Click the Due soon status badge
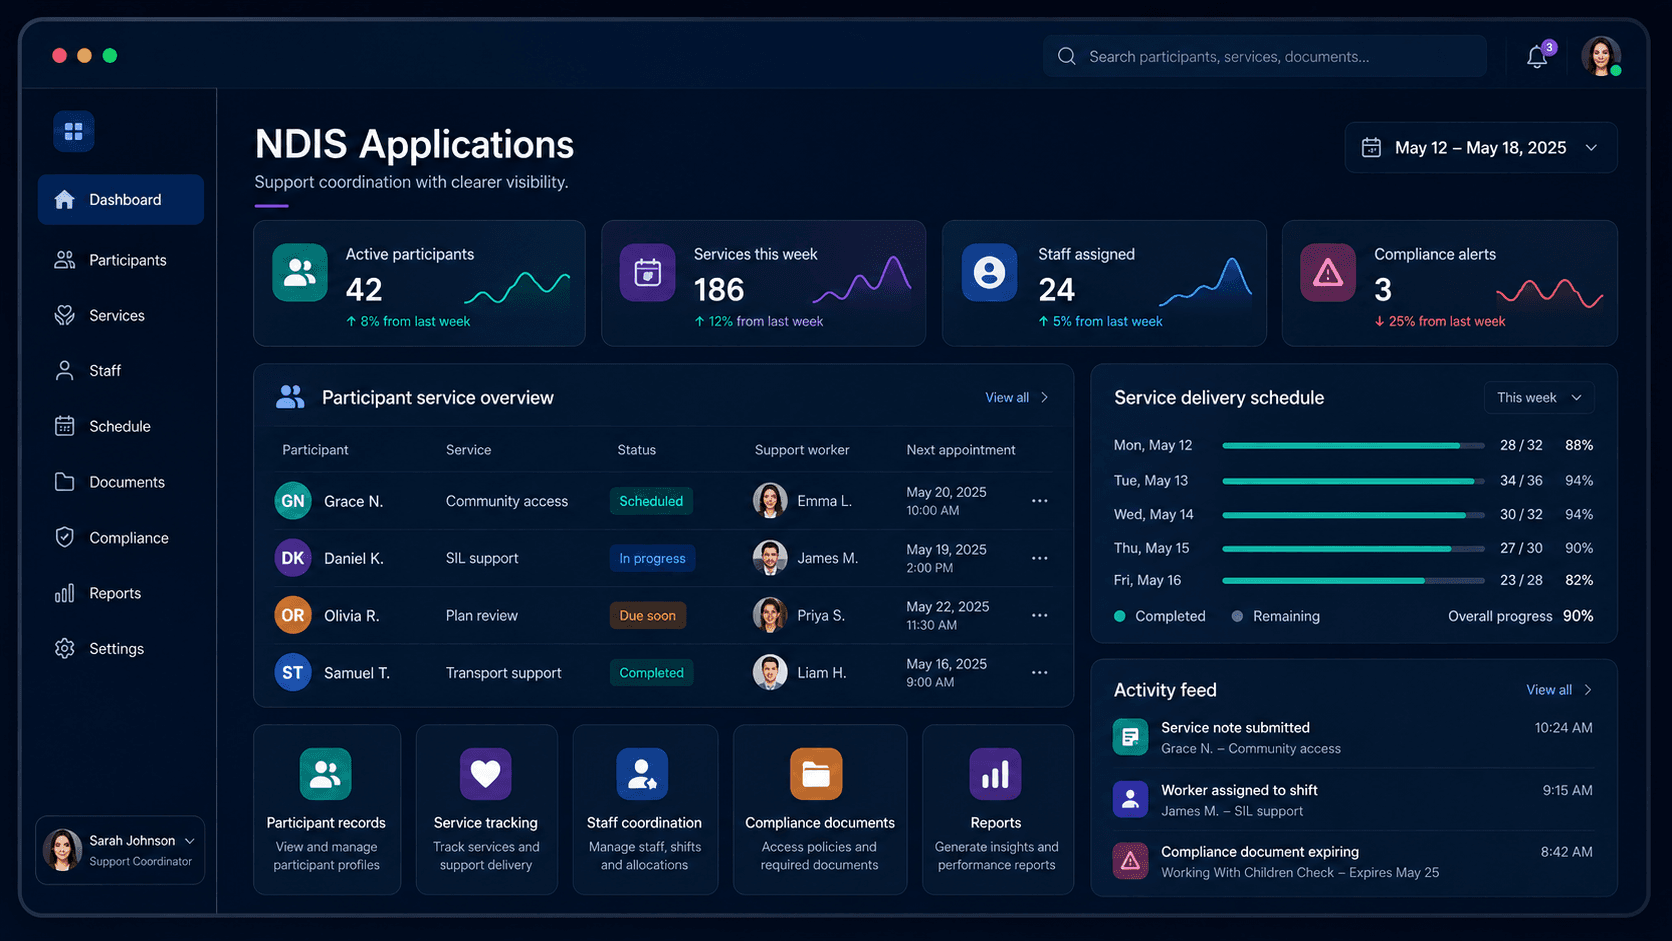Viewport: 1672px width, 941px height. [647, 615]
